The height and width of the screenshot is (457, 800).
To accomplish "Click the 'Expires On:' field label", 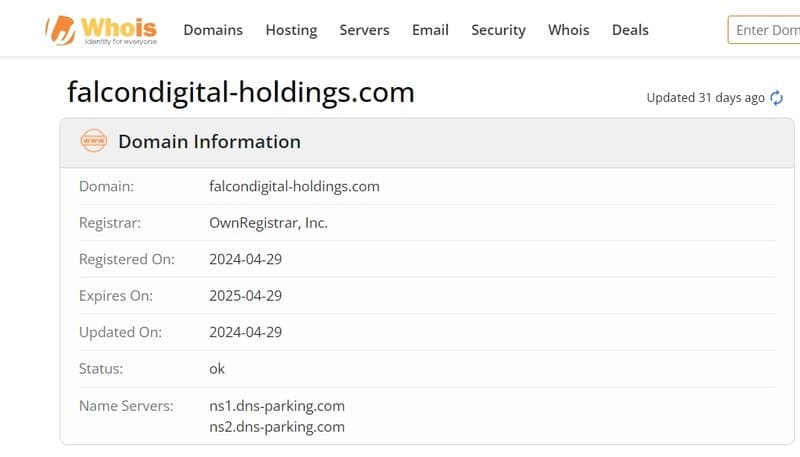I will click(x=116, y=296).
